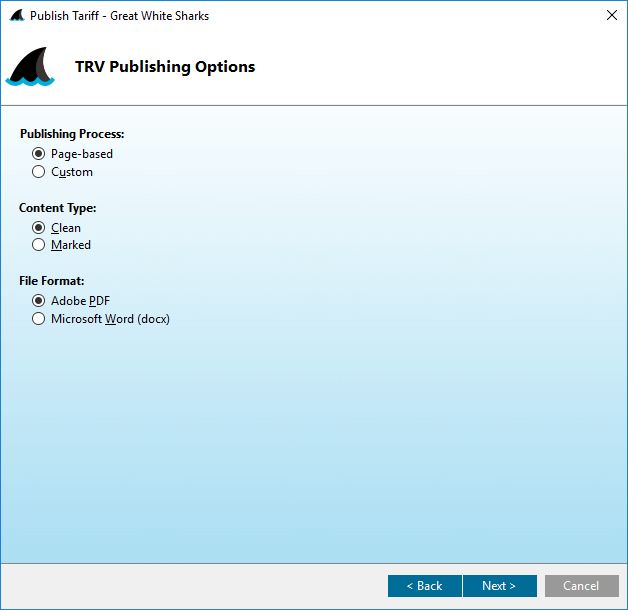
Task: Go back with the < Back button
Action: 424,586
